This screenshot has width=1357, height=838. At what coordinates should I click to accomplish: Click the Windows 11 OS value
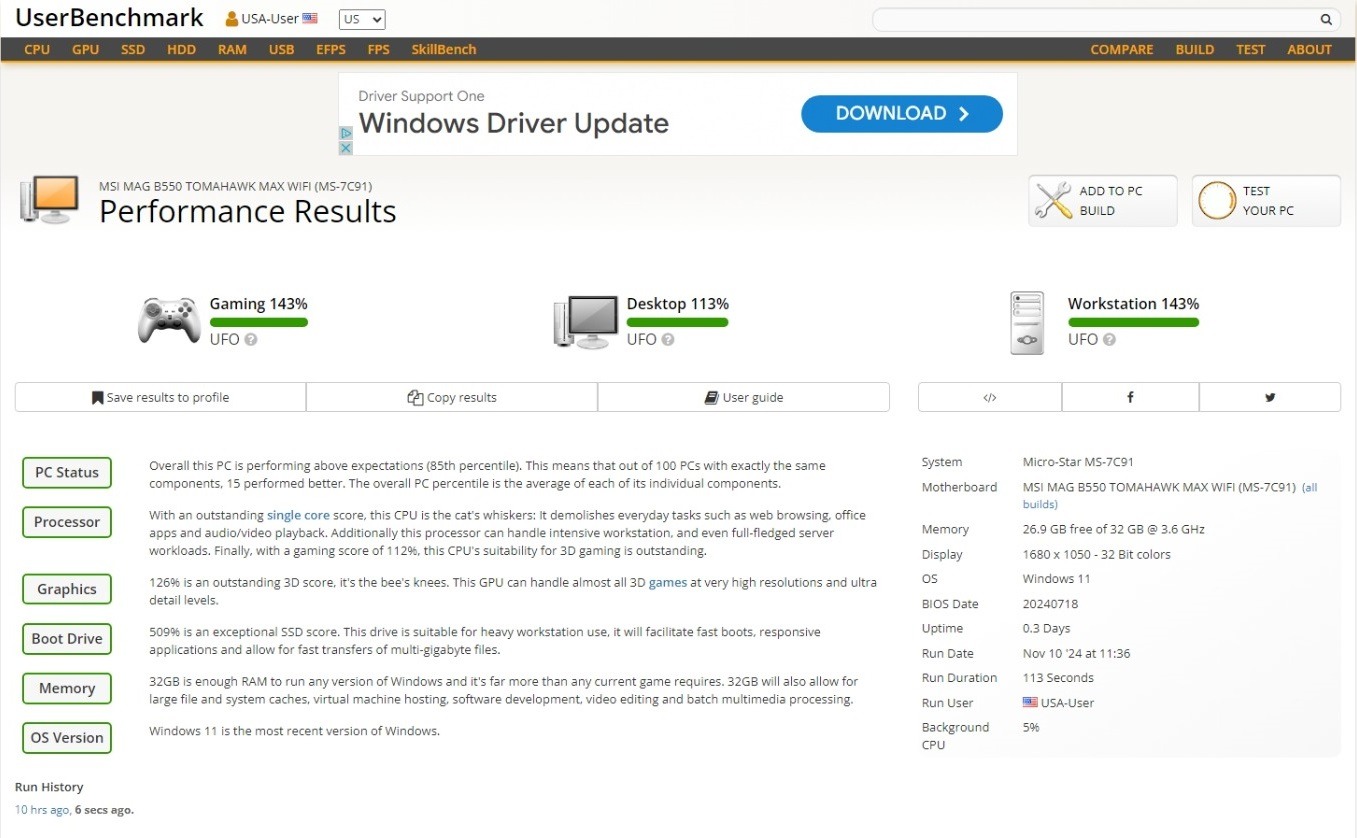coord(1056,579)
